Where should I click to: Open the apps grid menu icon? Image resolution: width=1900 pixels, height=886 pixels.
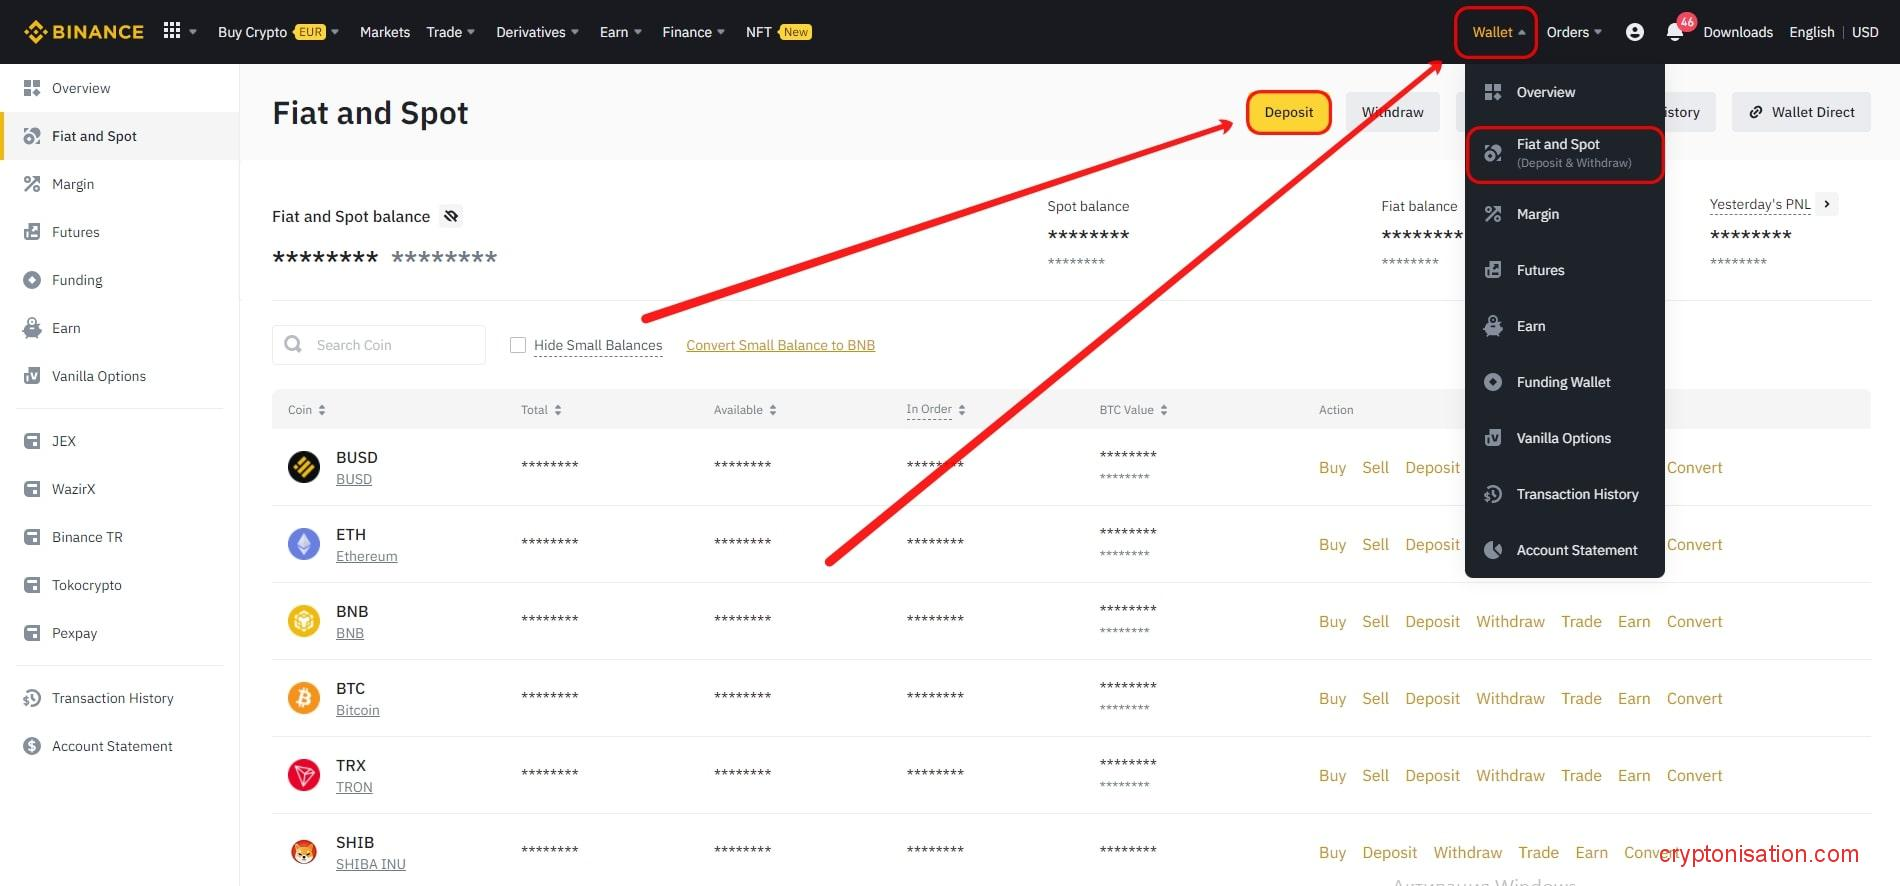point(172,31)
